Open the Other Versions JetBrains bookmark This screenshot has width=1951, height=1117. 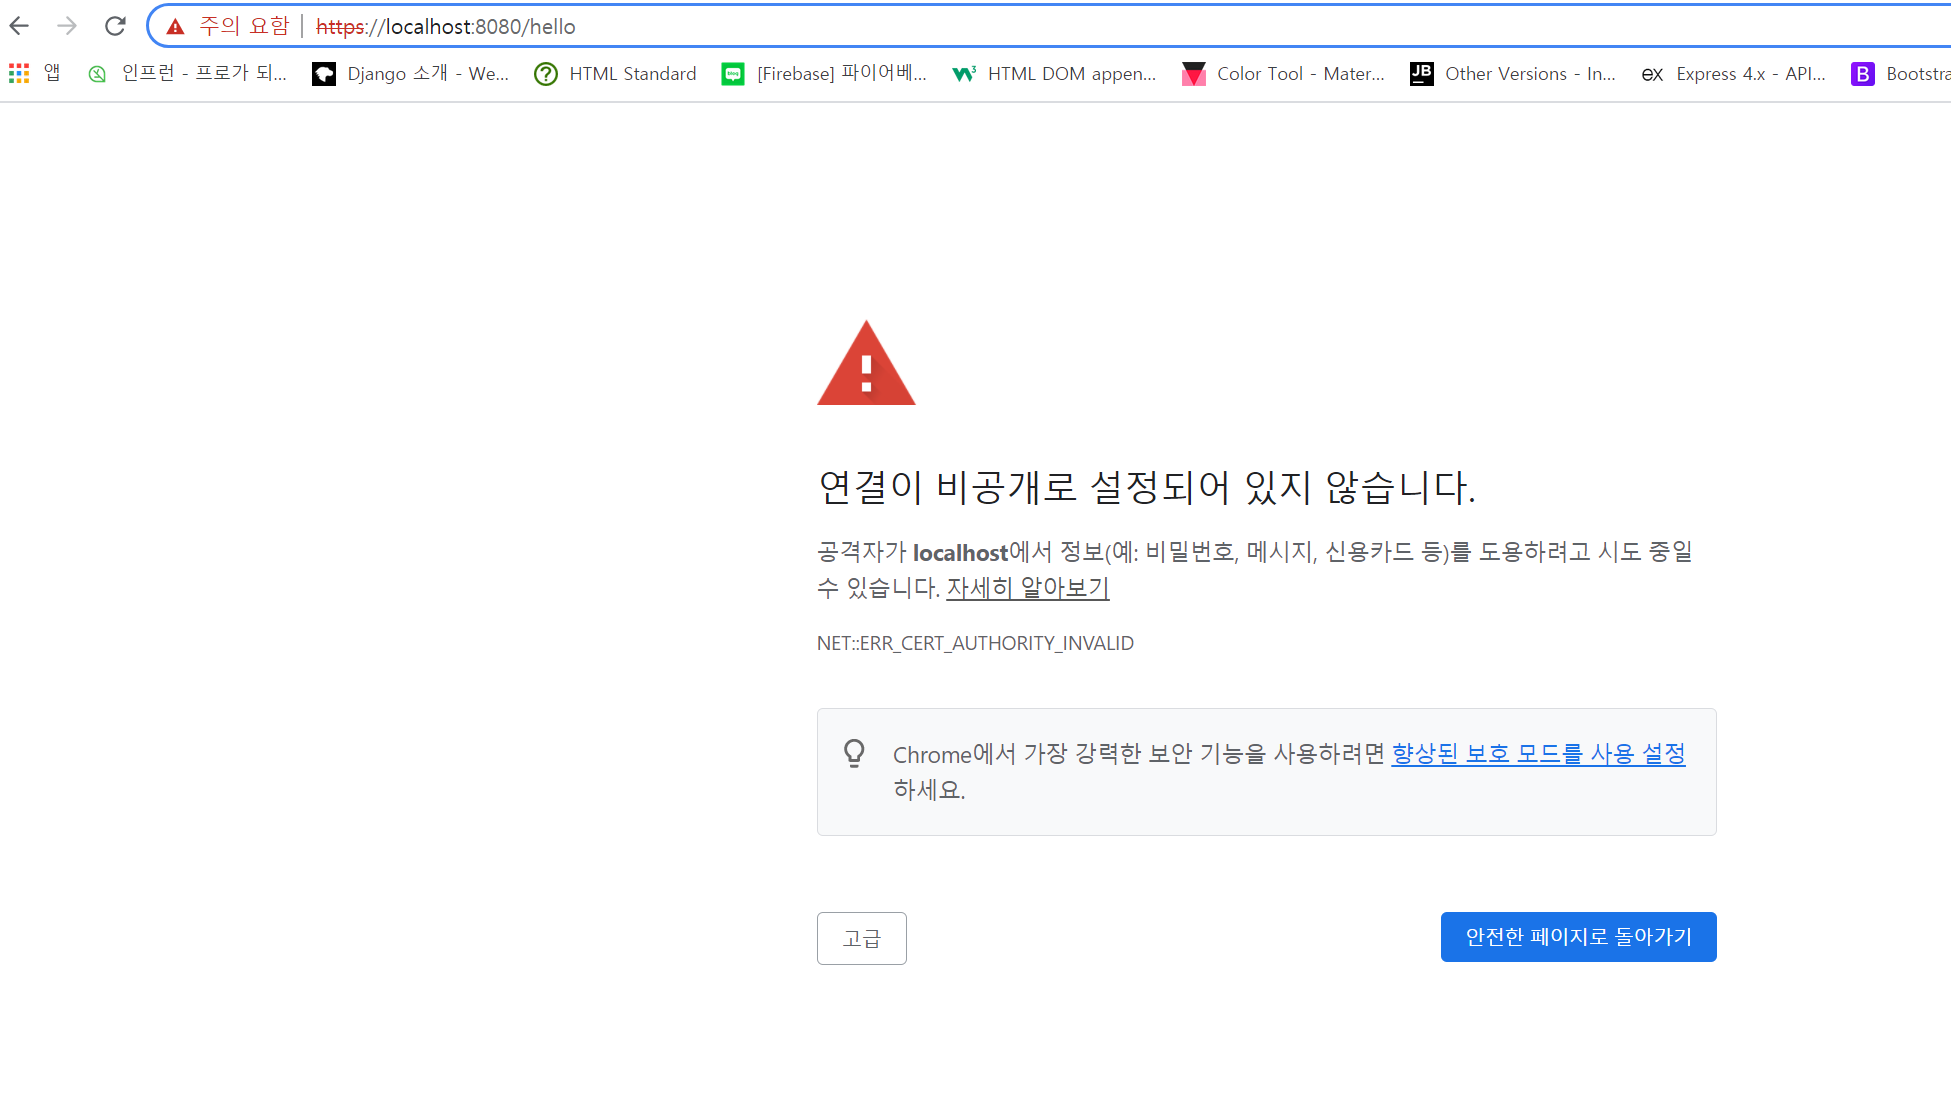1513,74
